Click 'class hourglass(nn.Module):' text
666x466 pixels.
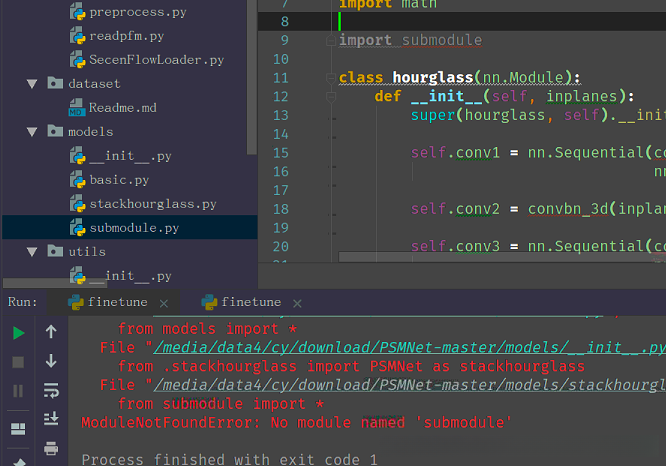(x=459, y=78)
